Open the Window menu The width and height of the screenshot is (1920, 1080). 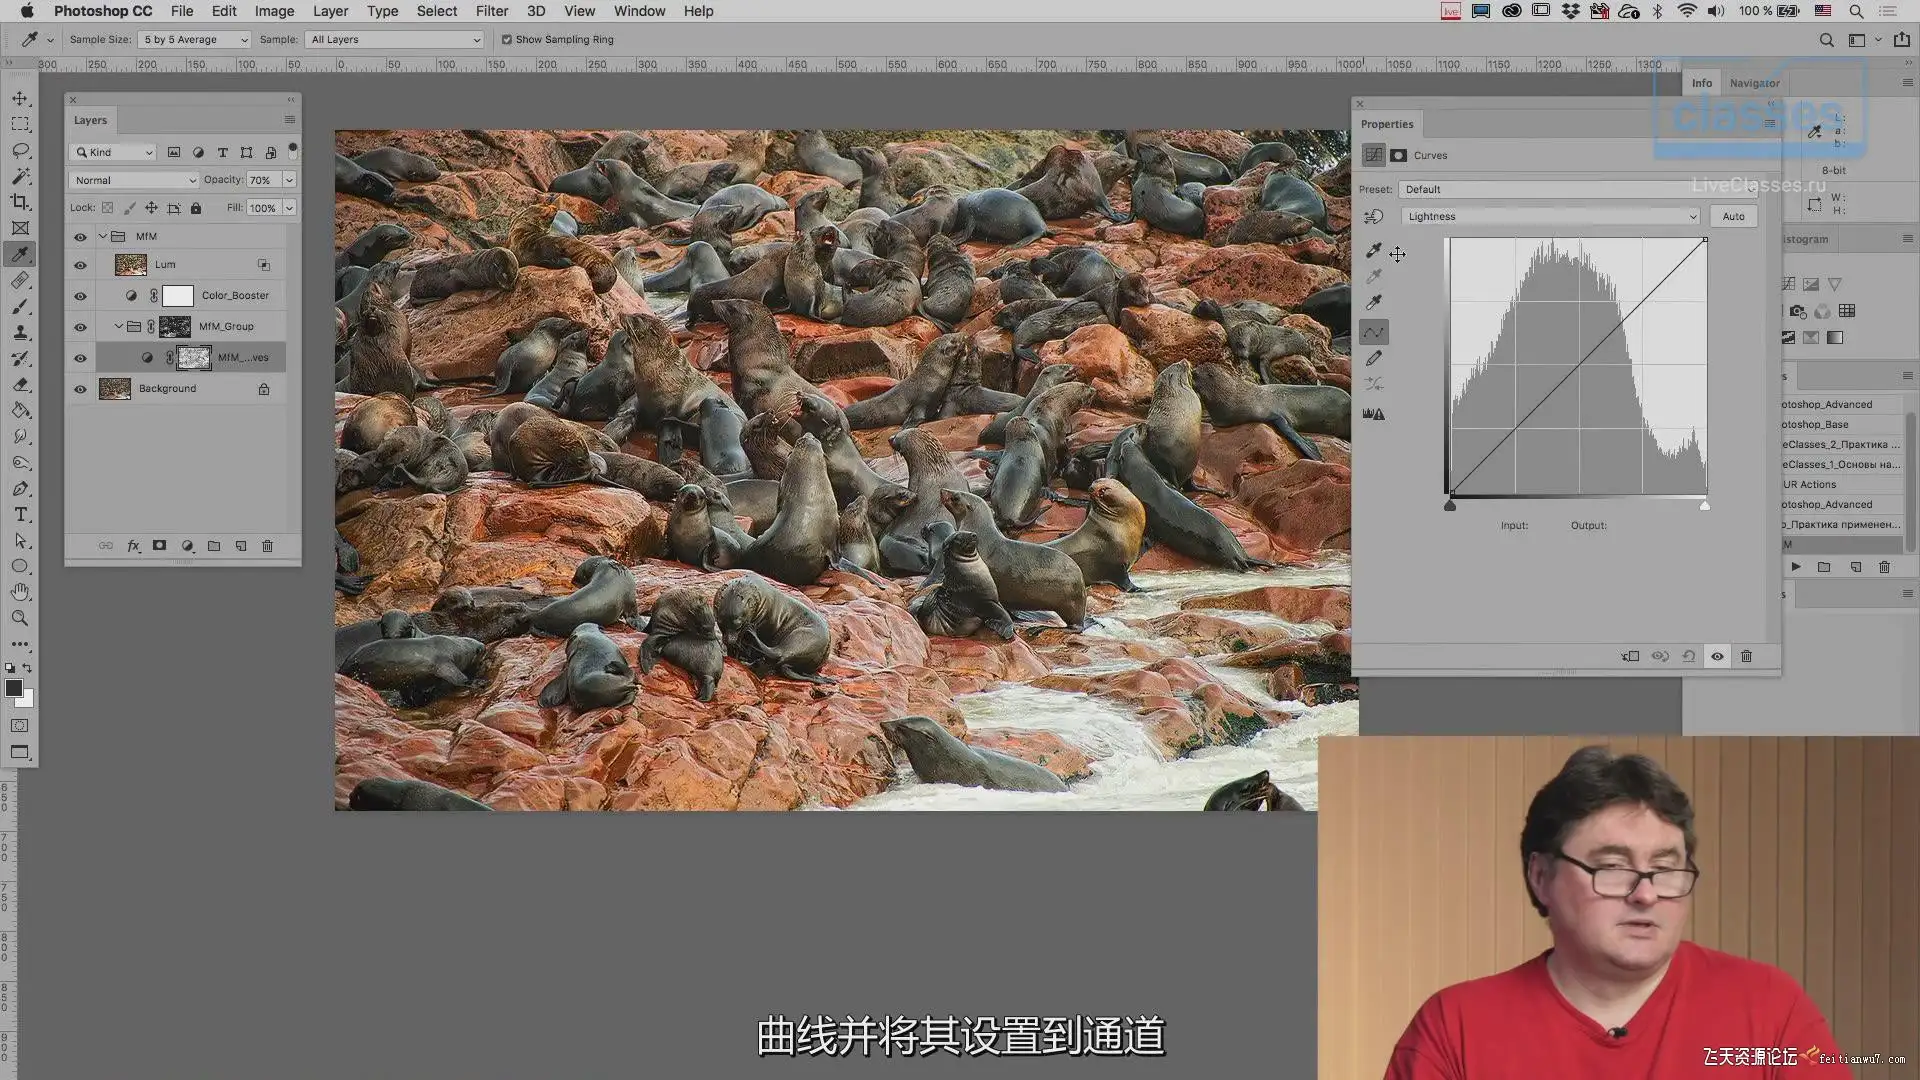[639, 11]
